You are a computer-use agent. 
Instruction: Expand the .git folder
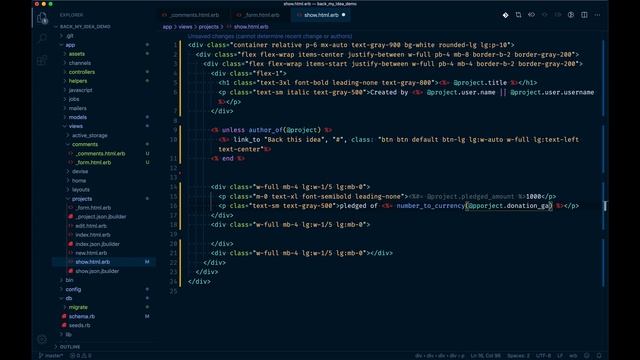pos(70,36)
